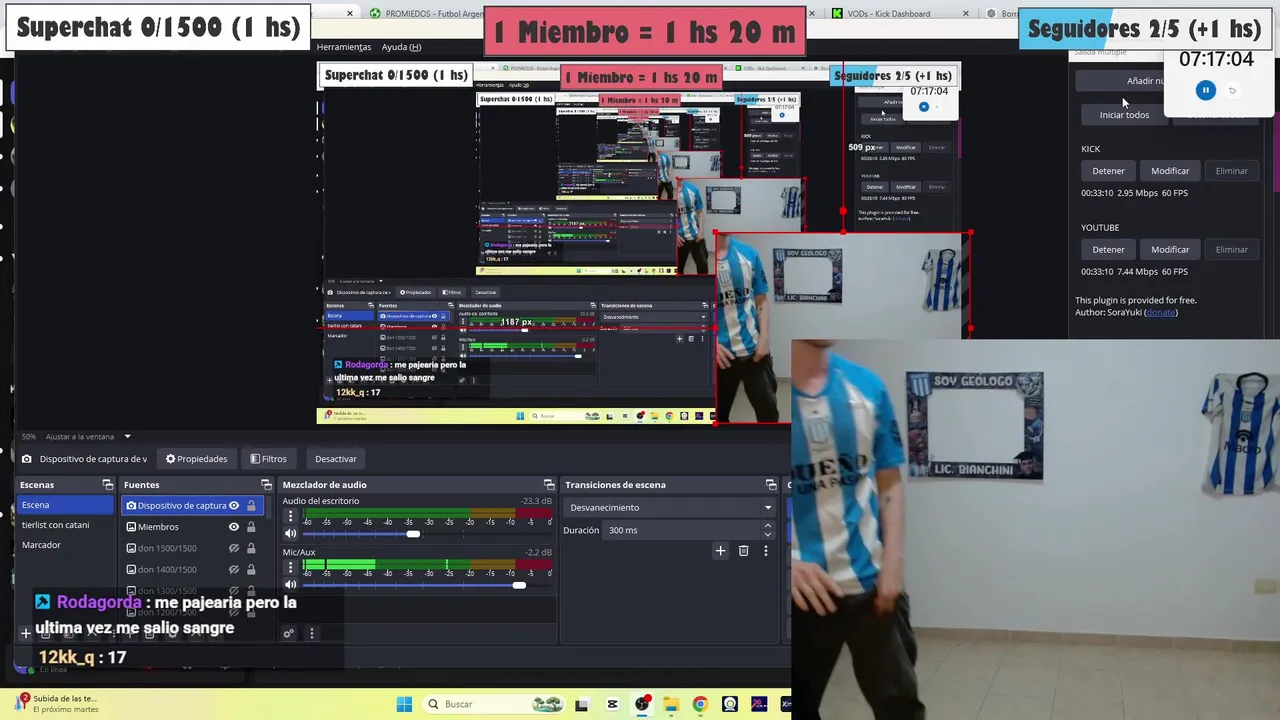Image resolution: width=1280 pixels, height=720 pixels.
Task: Mute the Mic/Aux channel
Action: click(290, 585)
